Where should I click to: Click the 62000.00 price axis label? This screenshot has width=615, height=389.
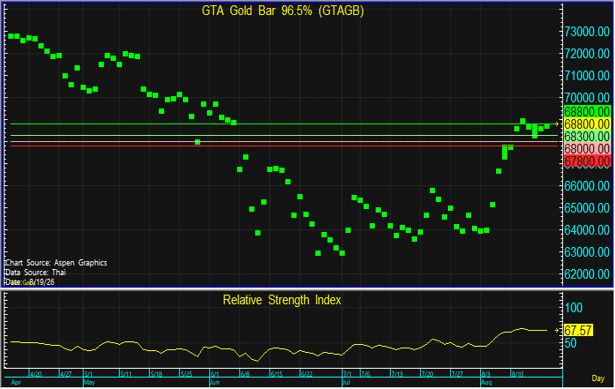point(587,274)
